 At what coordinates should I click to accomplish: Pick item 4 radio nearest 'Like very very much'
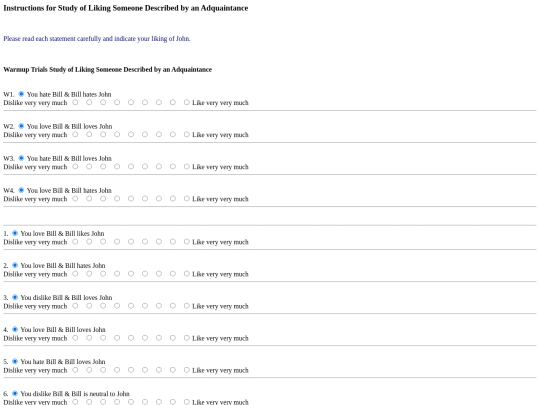tap(187, 338)
